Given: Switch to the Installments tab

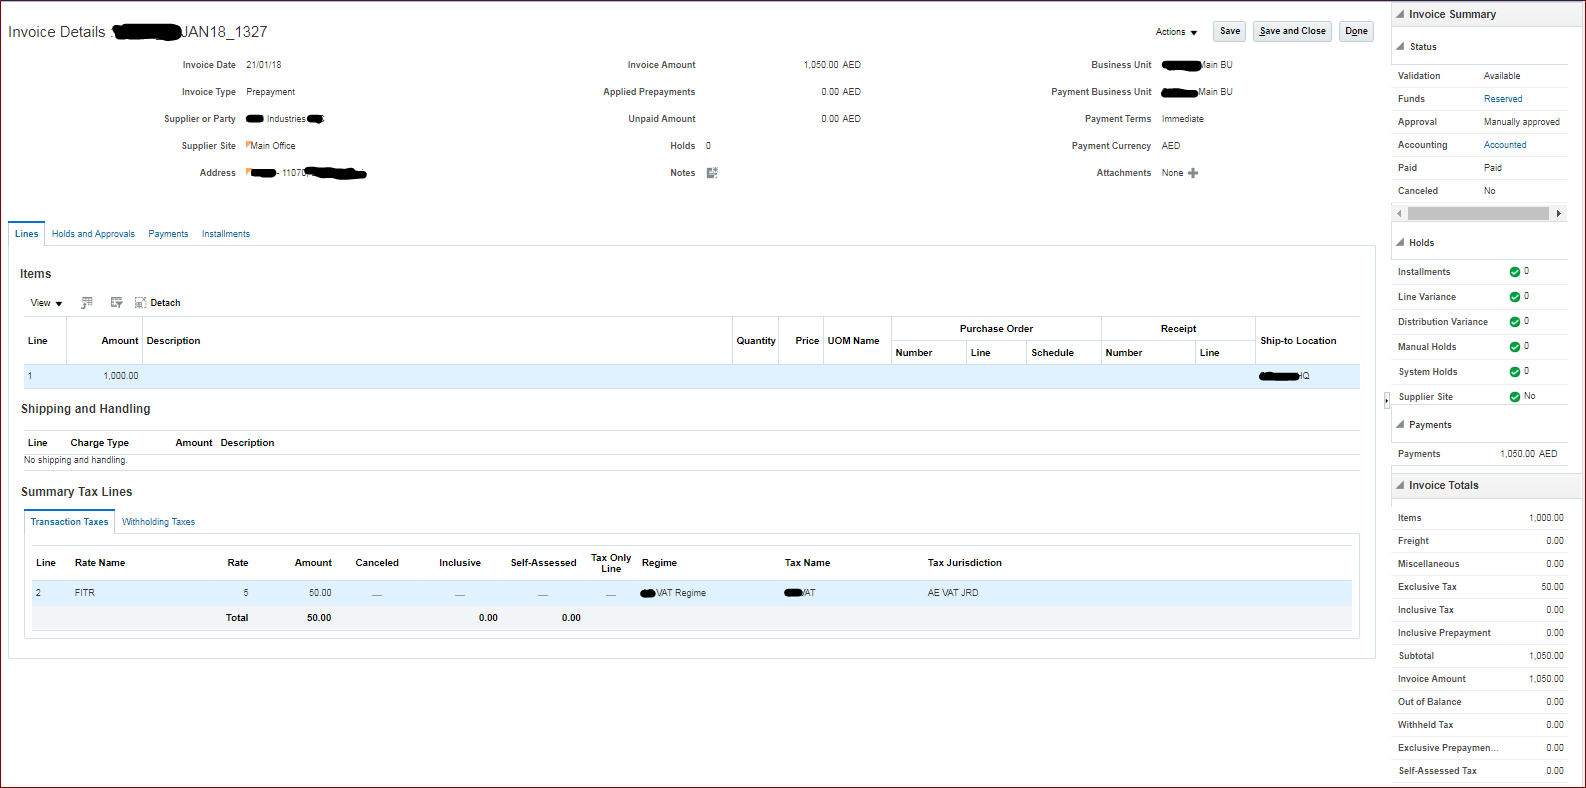Looking at the screenshot, I should [226, 234].
